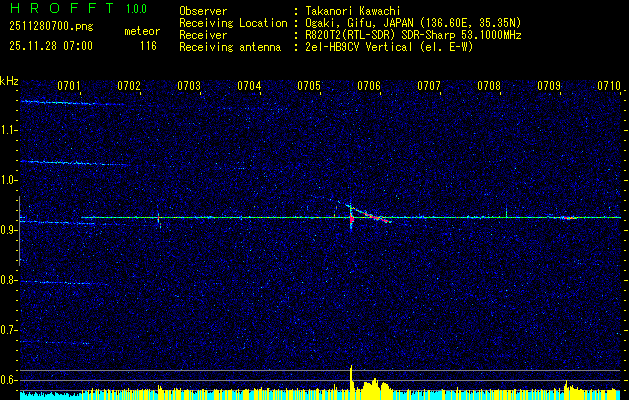
Task: Click time marker 0705
Action: click(309, 86)
